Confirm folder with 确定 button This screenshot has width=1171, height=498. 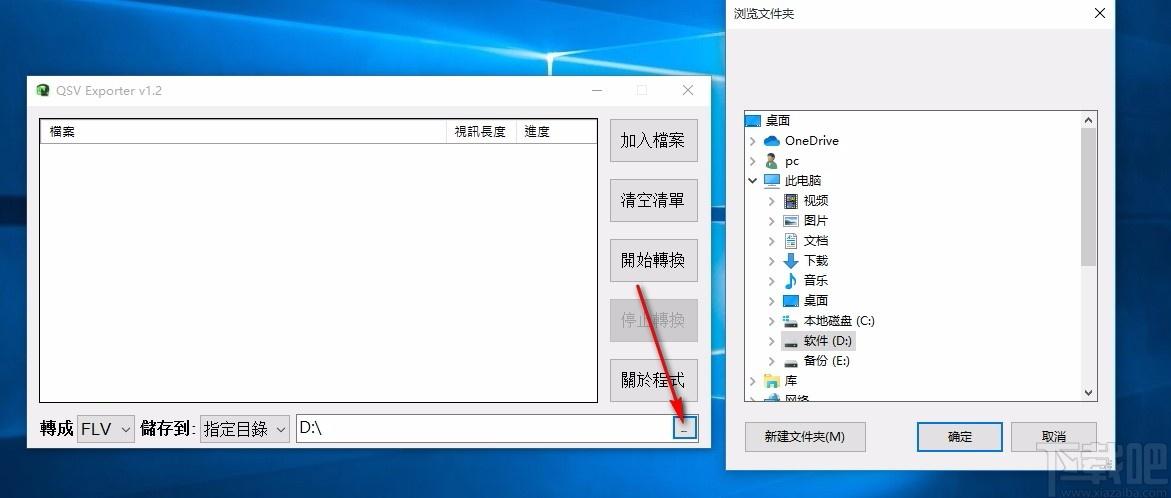(960, 437)
